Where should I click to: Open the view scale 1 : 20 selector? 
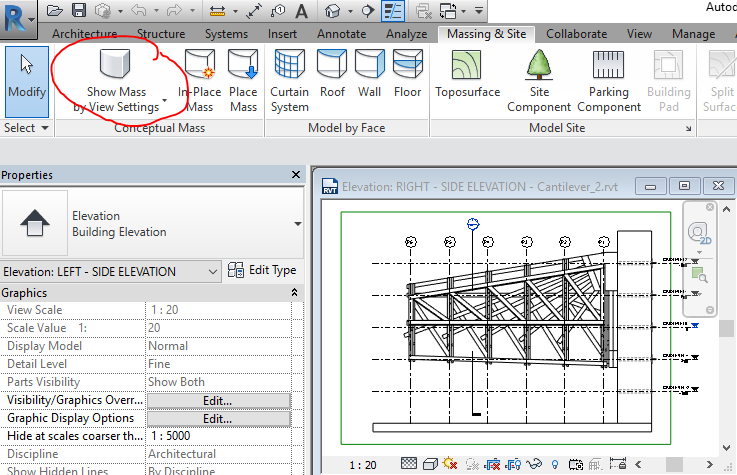(x=363, y=465)
